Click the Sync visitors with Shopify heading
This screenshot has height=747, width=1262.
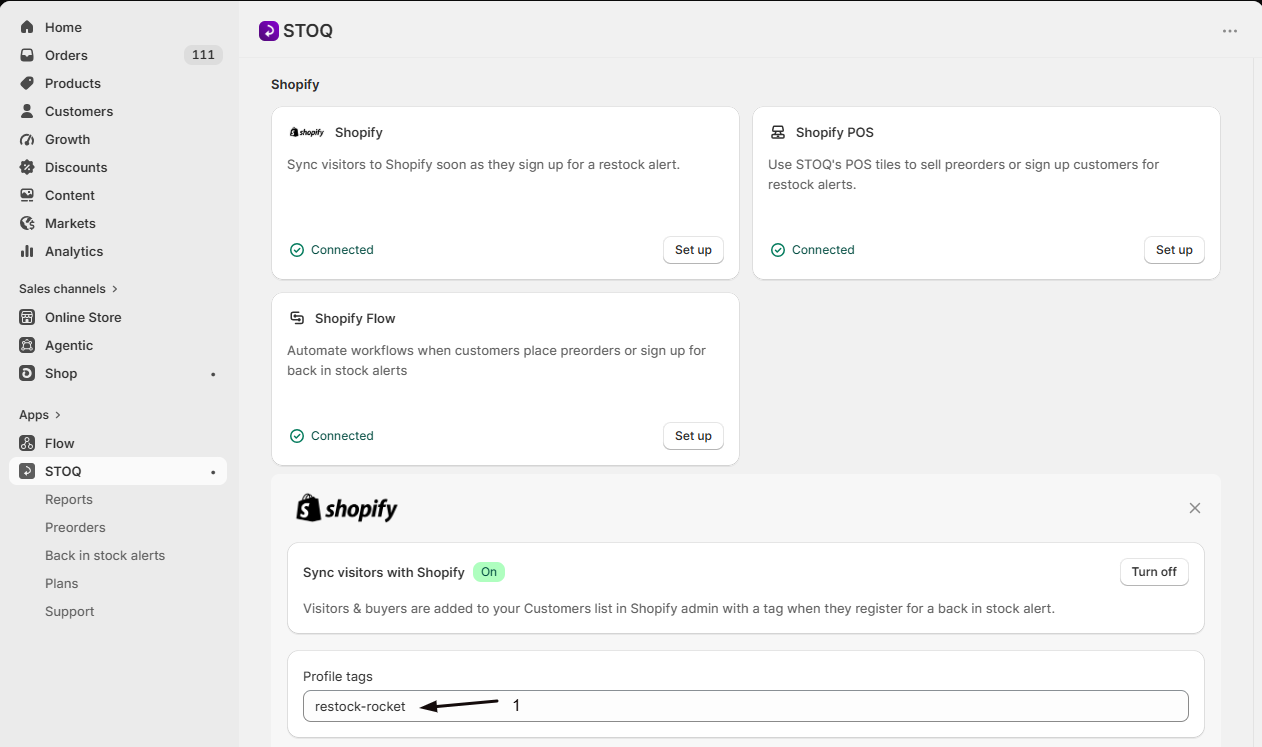click(384, 572)
